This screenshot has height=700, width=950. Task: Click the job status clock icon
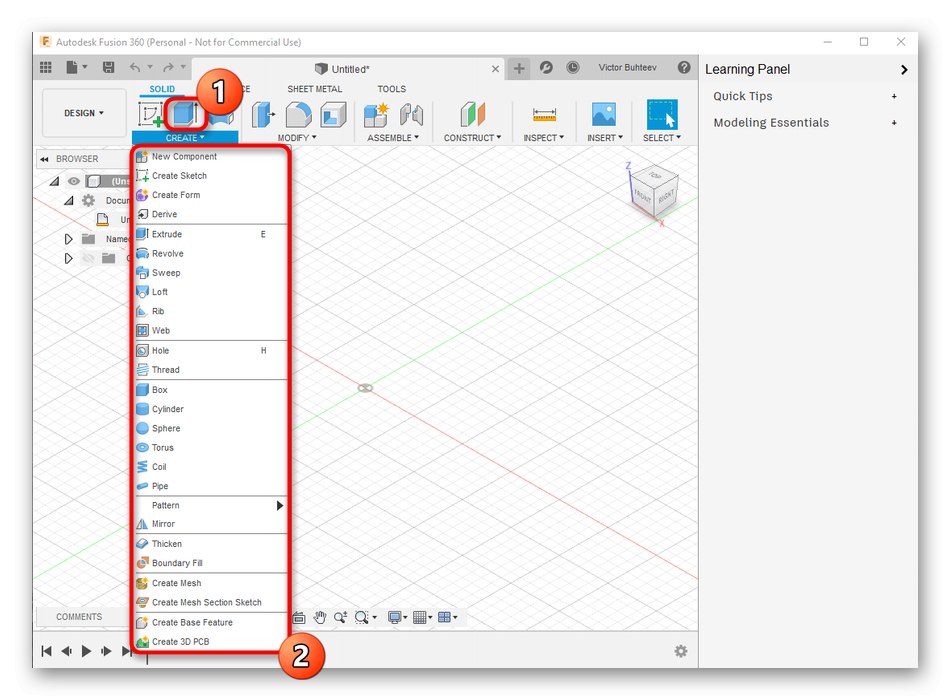pyautogui.click(x=573, y=67)
